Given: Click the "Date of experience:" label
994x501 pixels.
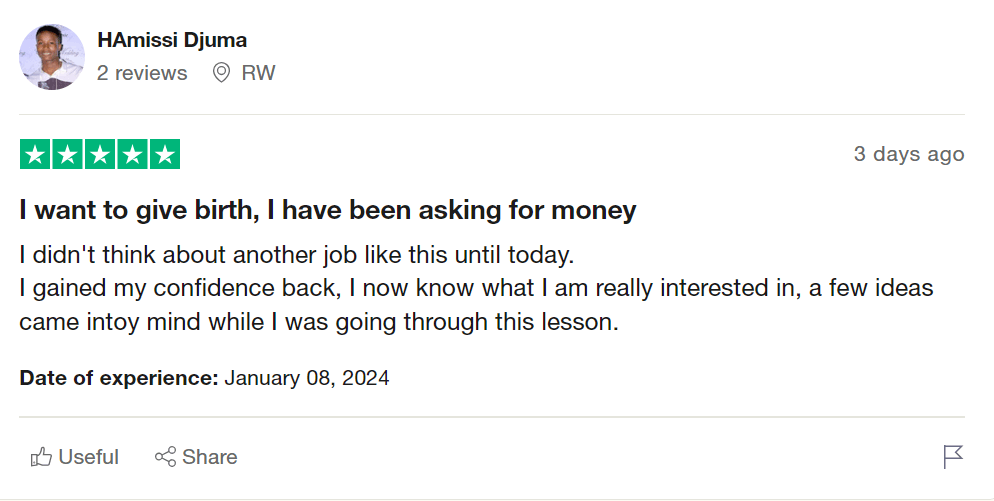Looking at the screenshot, I should click(119, 378).
